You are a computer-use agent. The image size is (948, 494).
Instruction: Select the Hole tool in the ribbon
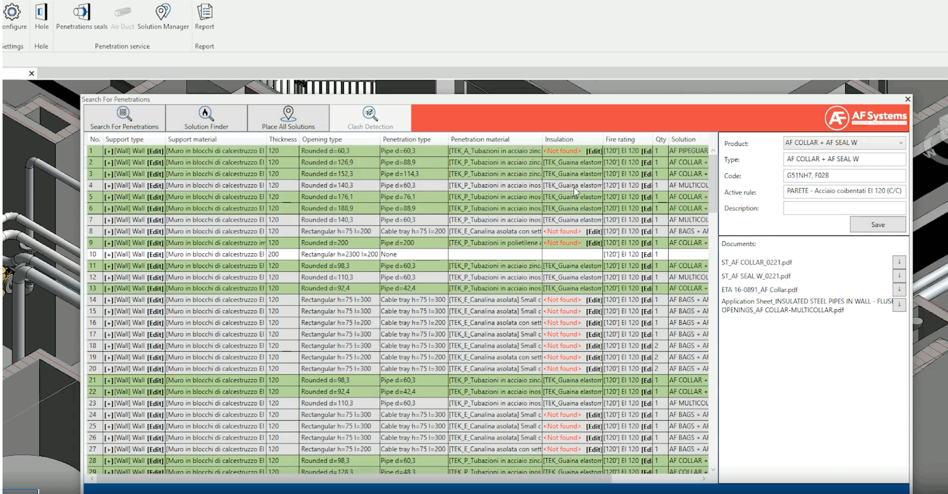pyautogui.click(x=41, y=17)
